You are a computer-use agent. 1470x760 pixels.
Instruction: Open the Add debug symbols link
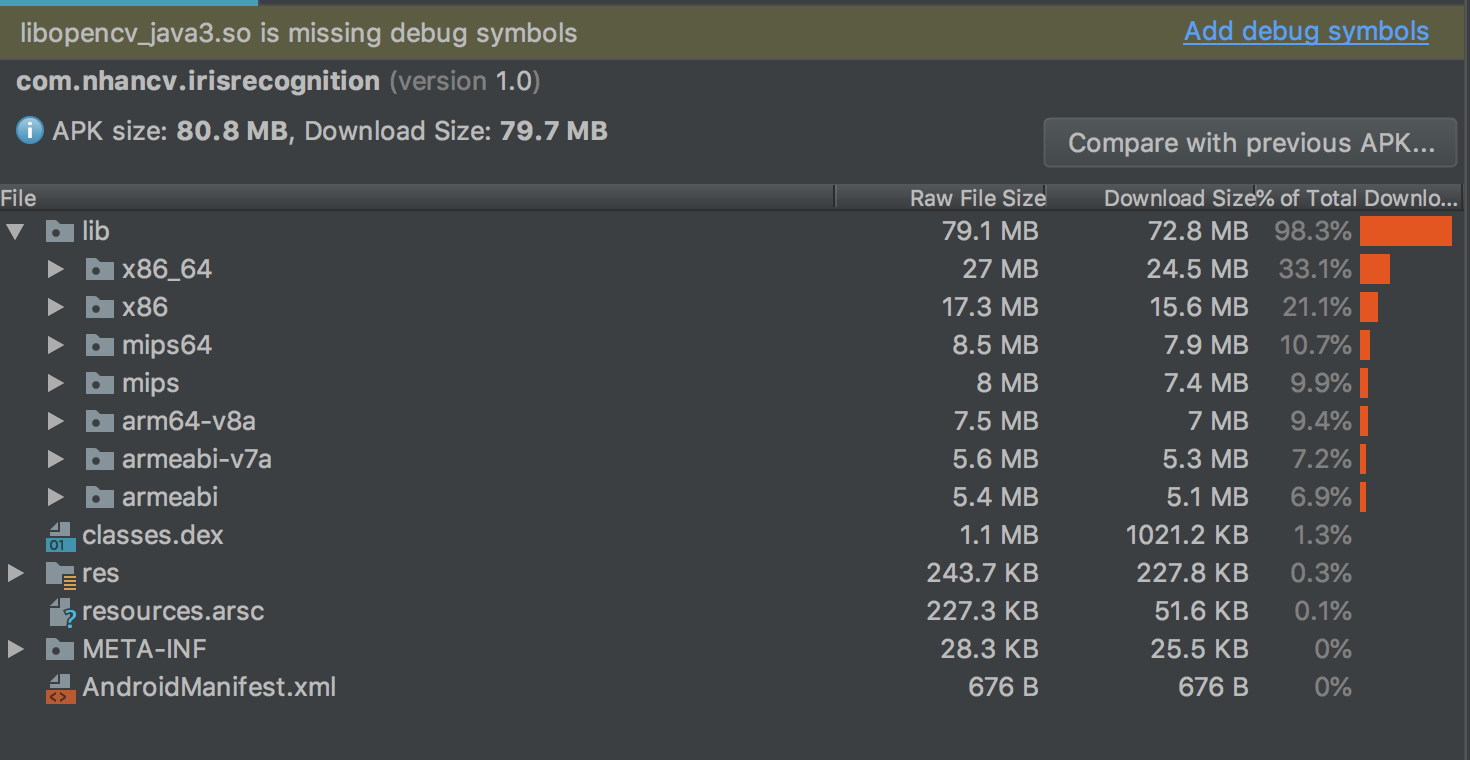tap(1306, 32)
